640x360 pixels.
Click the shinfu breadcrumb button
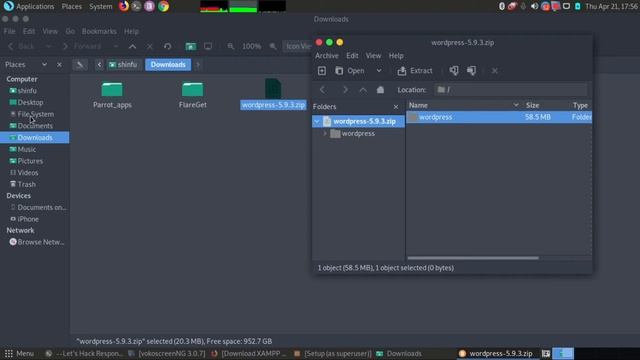(x=123, y=64)
